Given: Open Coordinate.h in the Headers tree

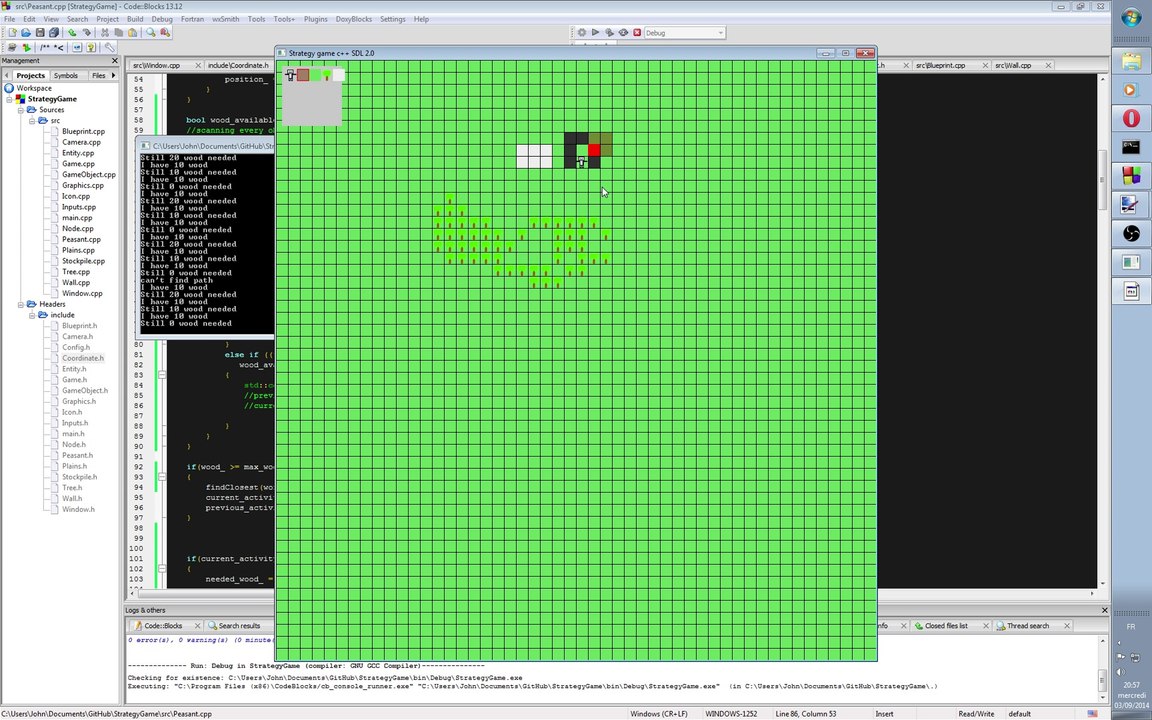Looking at the screenshot, I should (x=82, y=358).
